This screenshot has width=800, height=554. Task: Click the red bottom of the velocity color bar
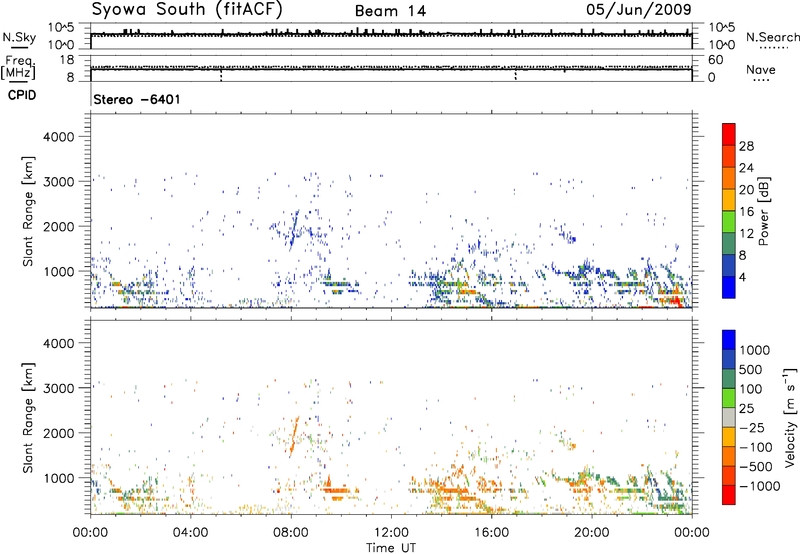point(729,495)
